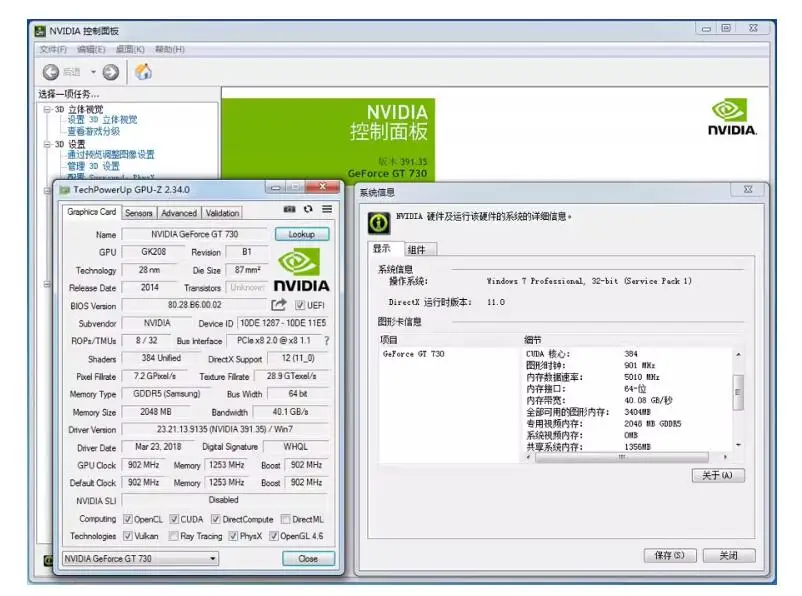Image resolution: width=802 pixels, height=596 pixels.
Task: Open the NVIDIA GeForce GT 730 dropdown
Action: 139,558
